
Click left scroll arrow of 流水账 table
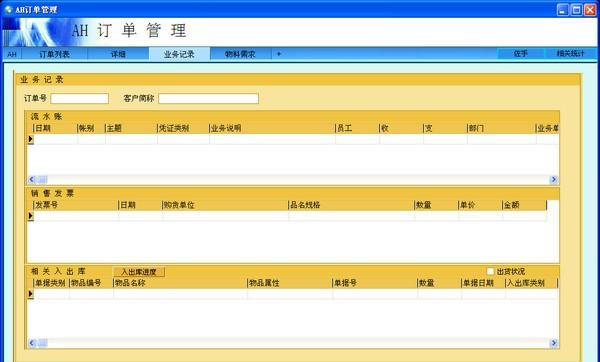tap(32, 179)
